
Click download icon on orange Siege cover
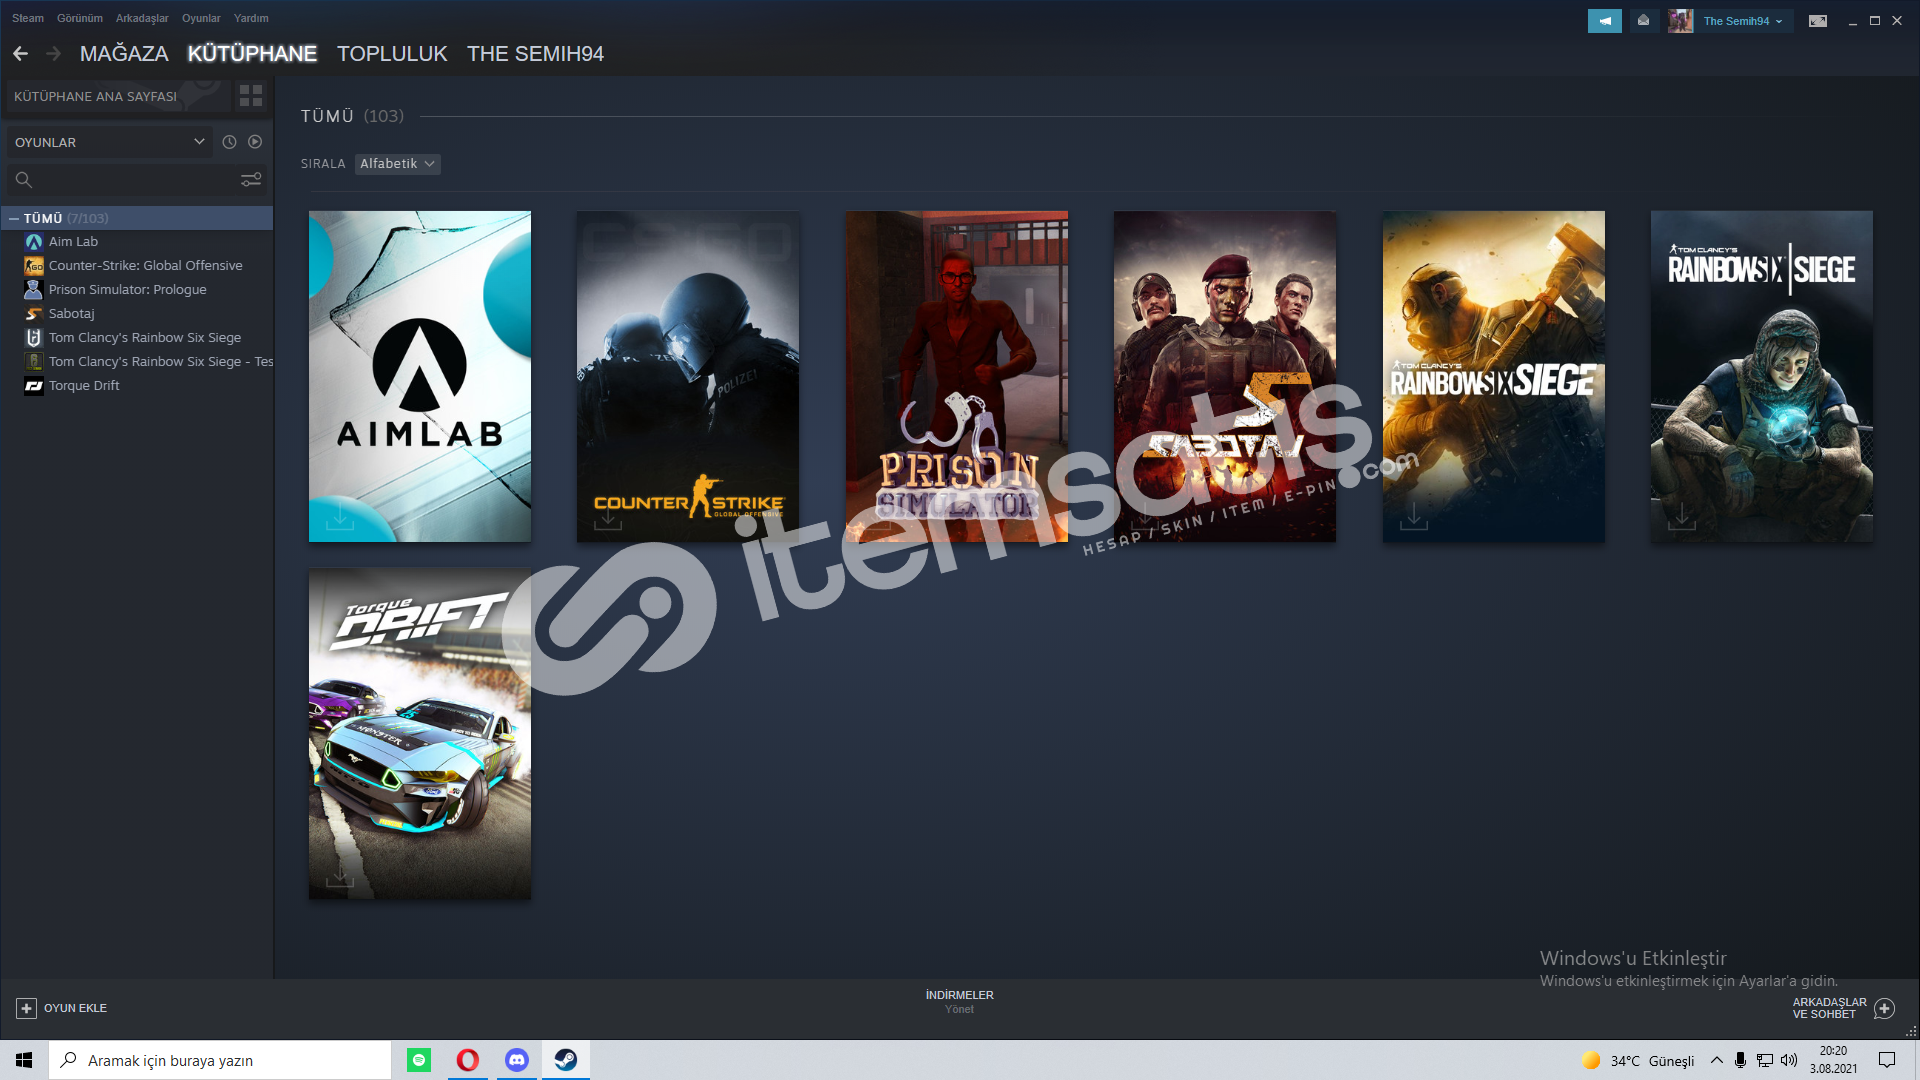tap(1414, 517)
